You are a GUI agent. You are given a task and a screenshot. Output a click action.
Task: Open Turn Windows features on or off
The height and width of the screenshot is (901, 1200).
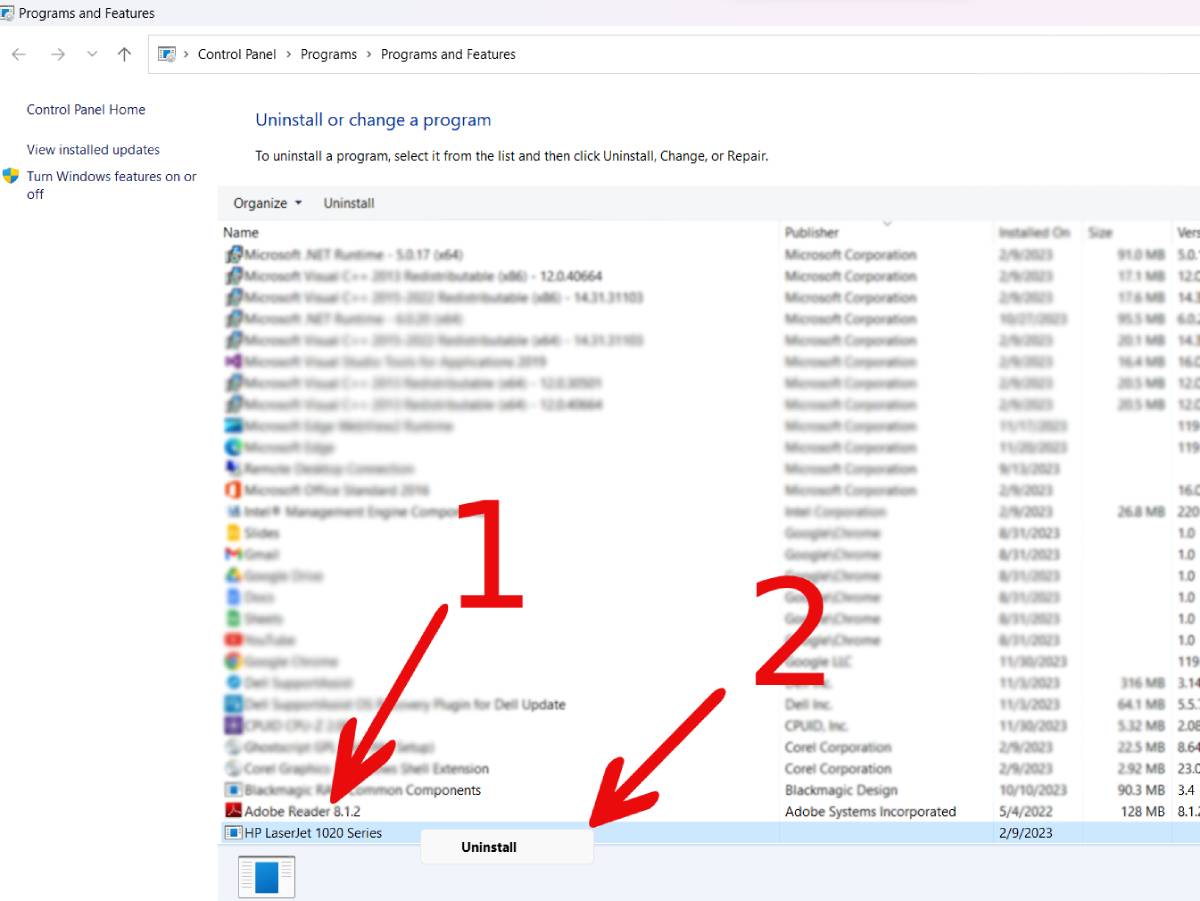pyautogui.click(x=111, y=185)
